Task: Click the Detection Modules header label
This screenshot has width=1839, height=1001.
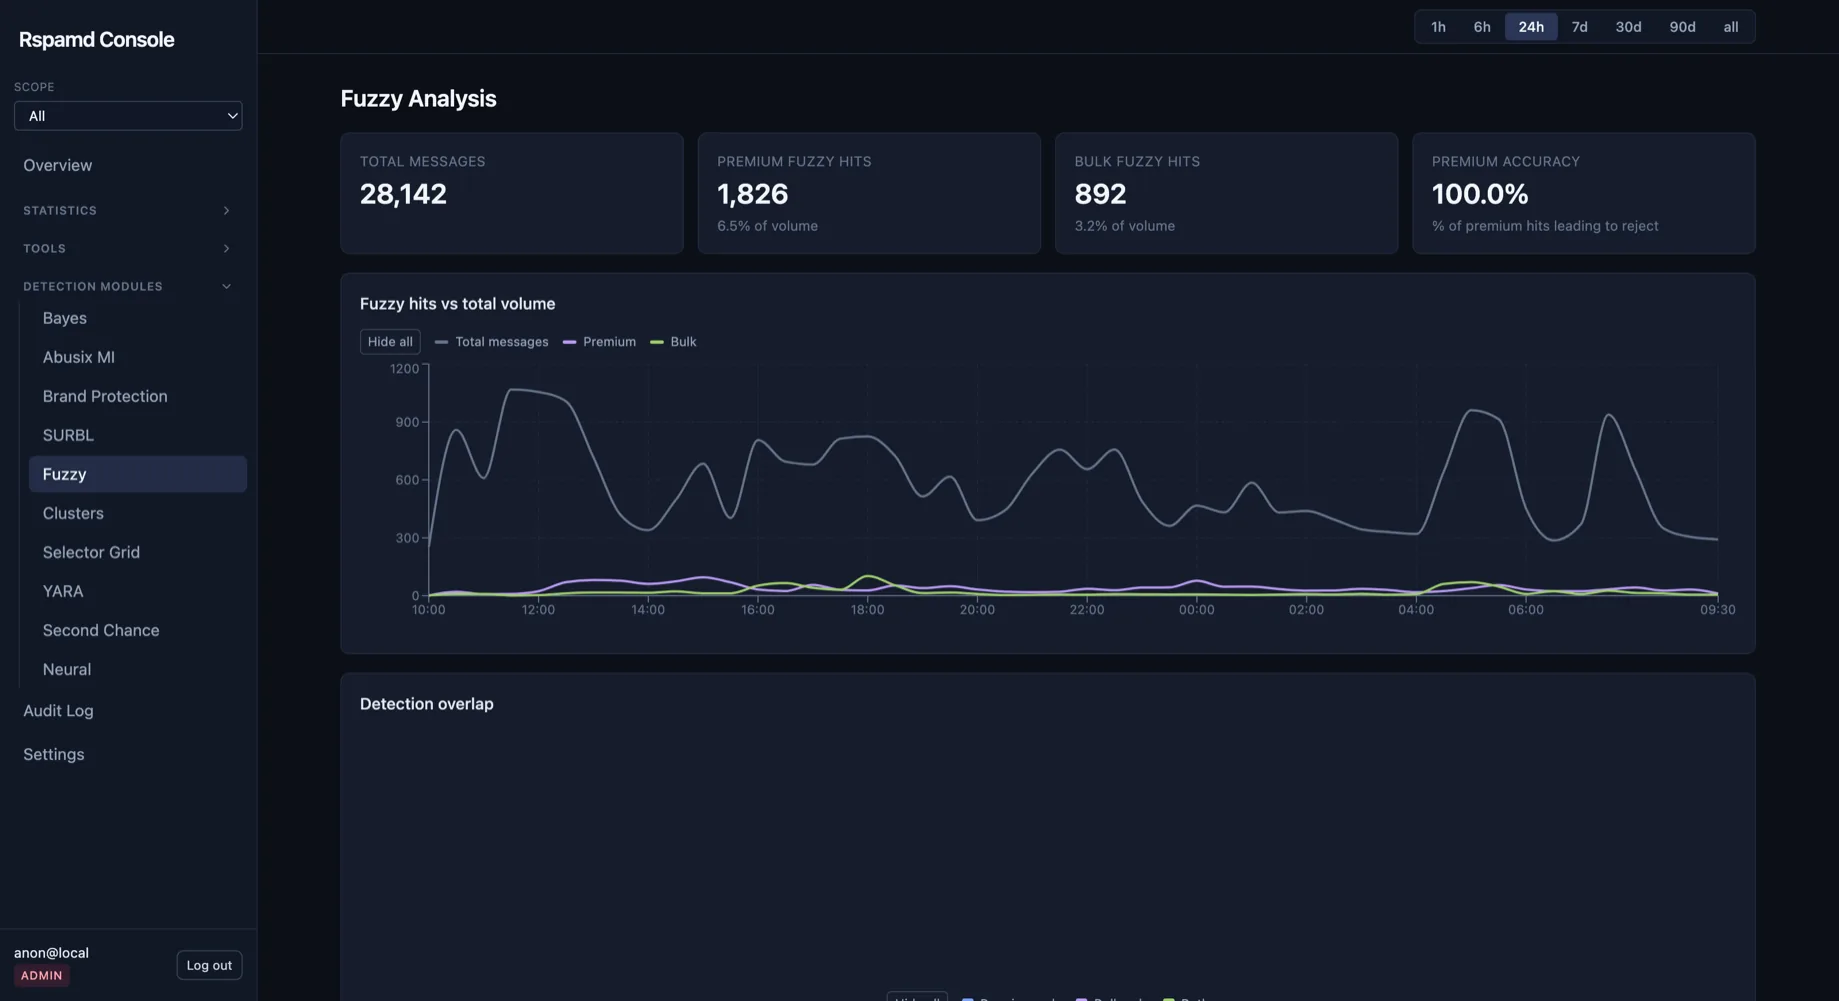Action: click(93, 287)
